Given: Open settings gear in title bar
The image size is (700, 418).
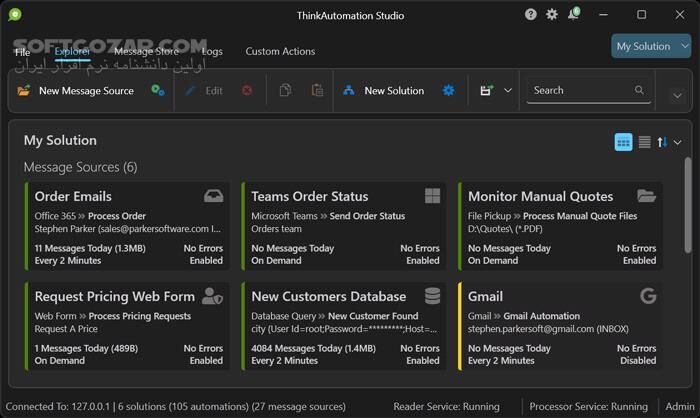Looking at the screenshot, I should [x=552, y=15].
